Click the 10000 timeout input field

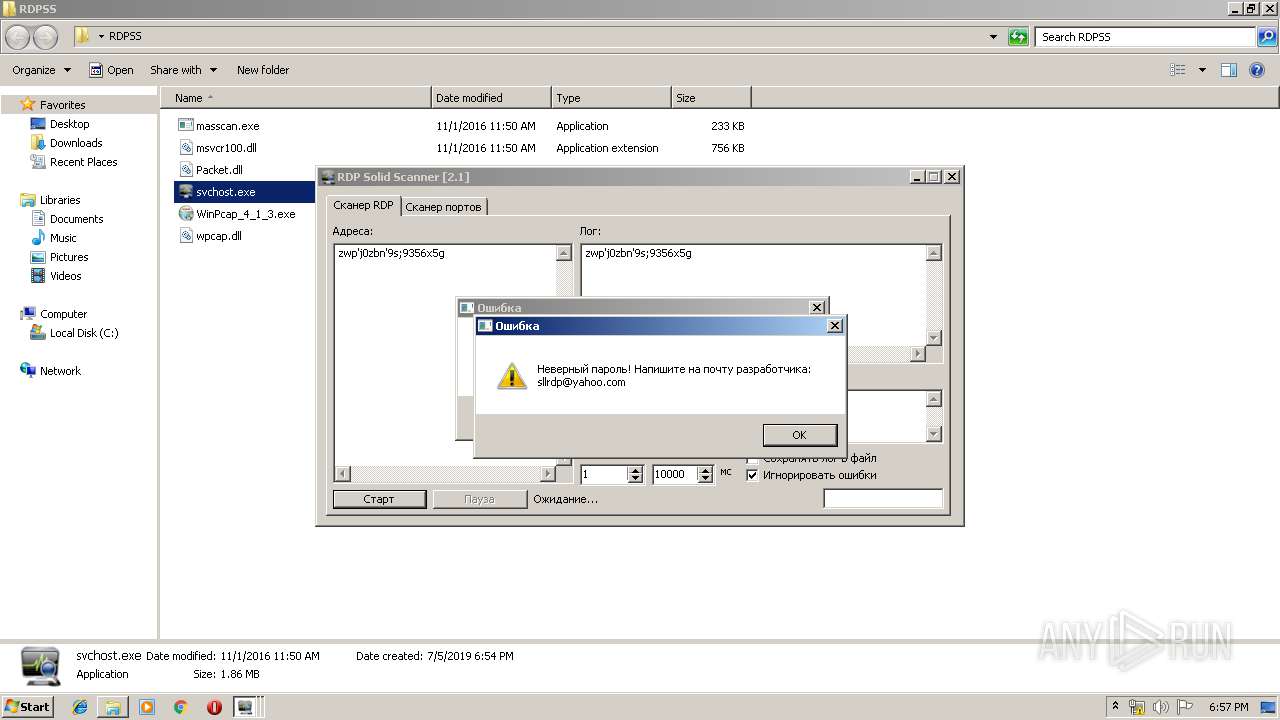tap(676, 474)
